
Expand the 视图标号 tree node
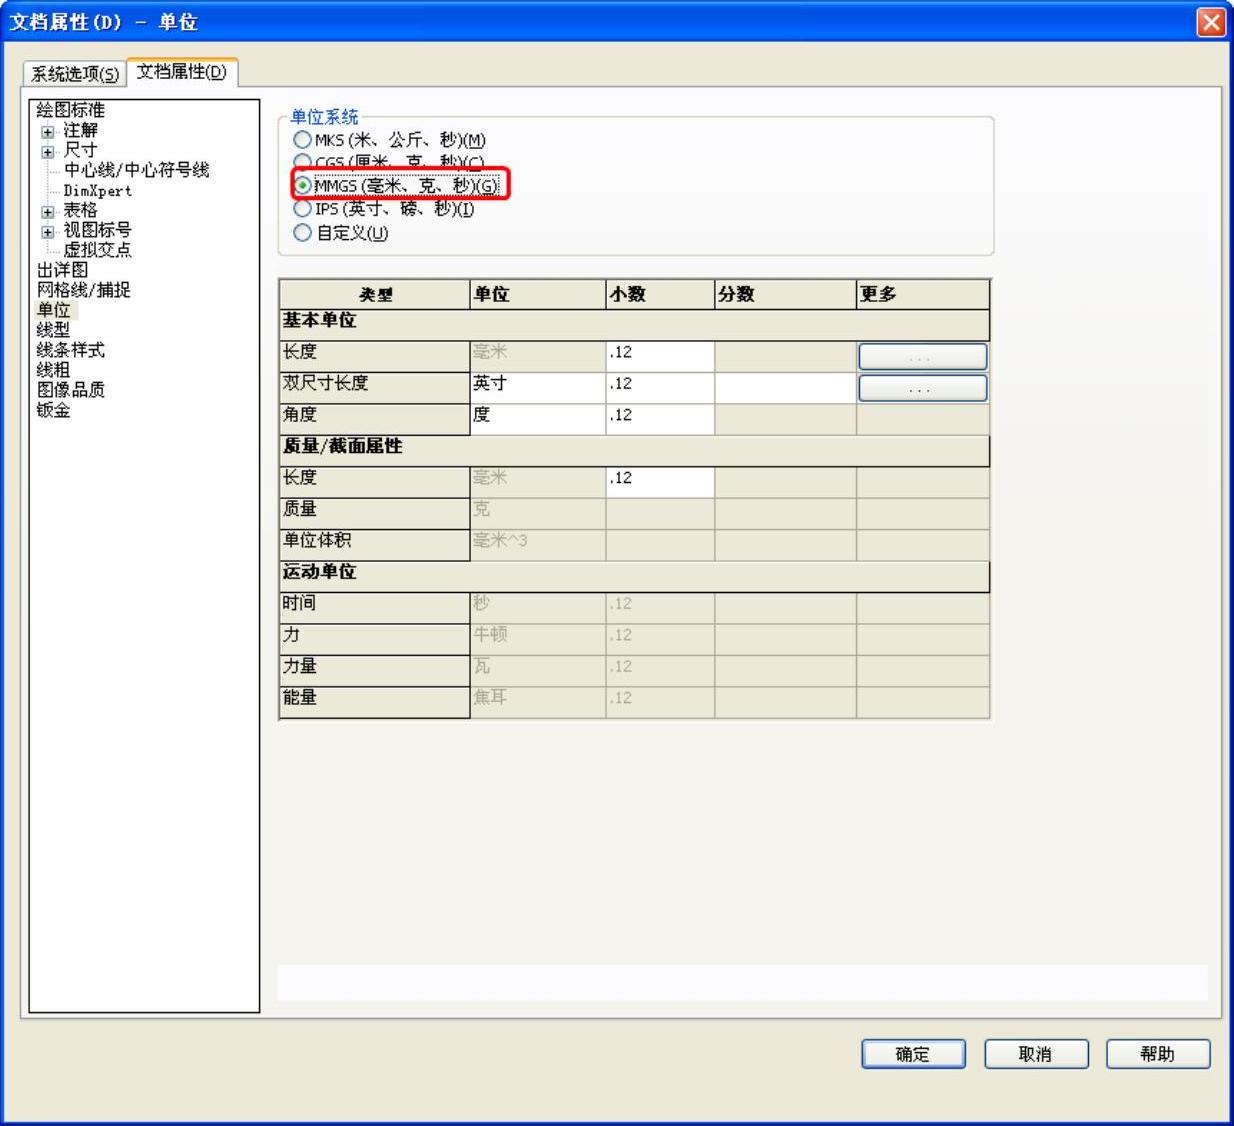click(x=47, y=232)
